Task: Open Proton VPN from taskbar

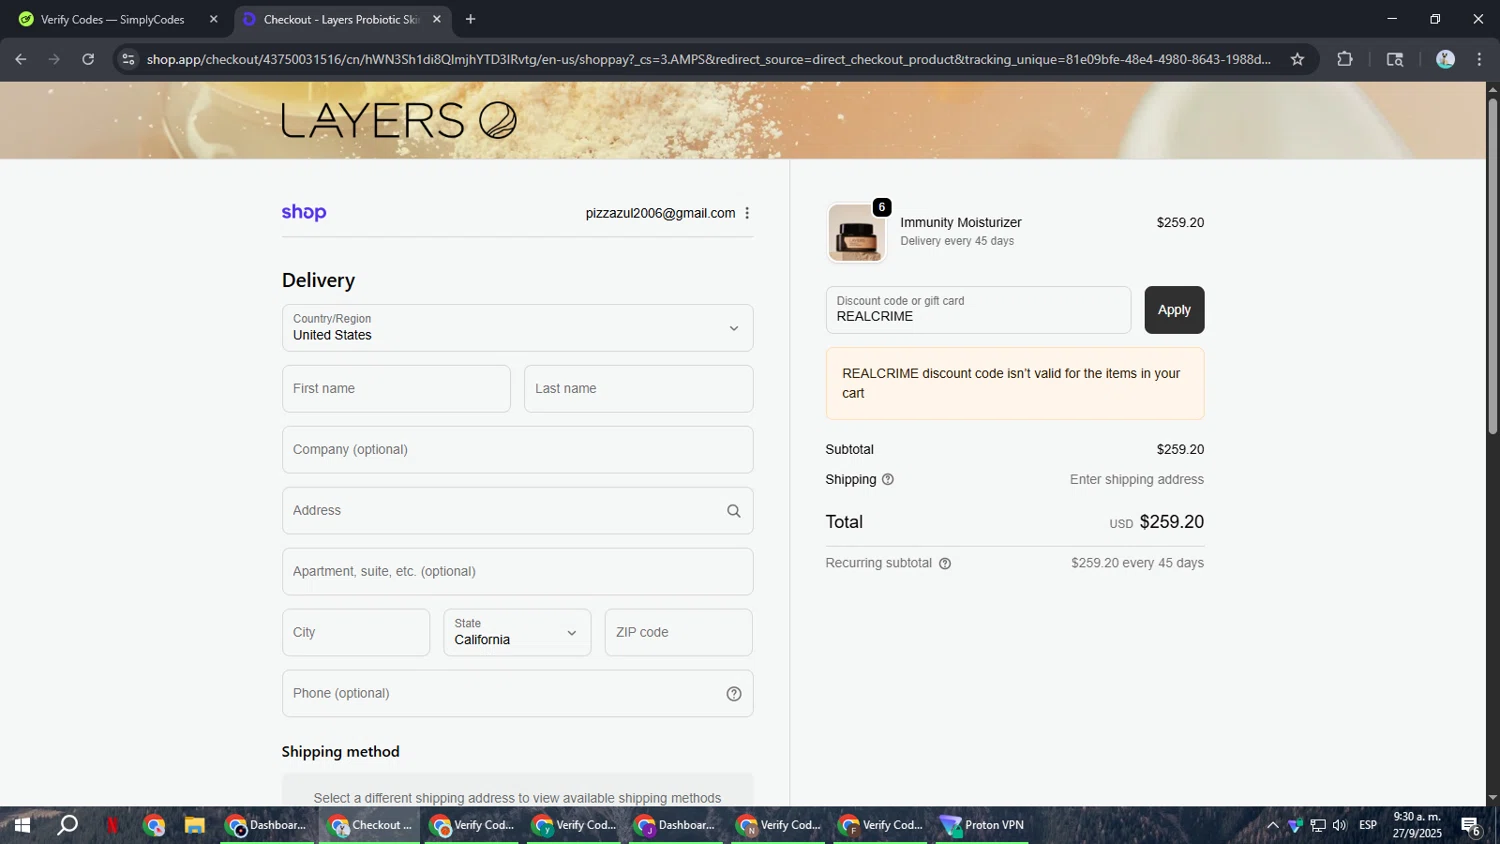Action: click(x=982, y=825)
